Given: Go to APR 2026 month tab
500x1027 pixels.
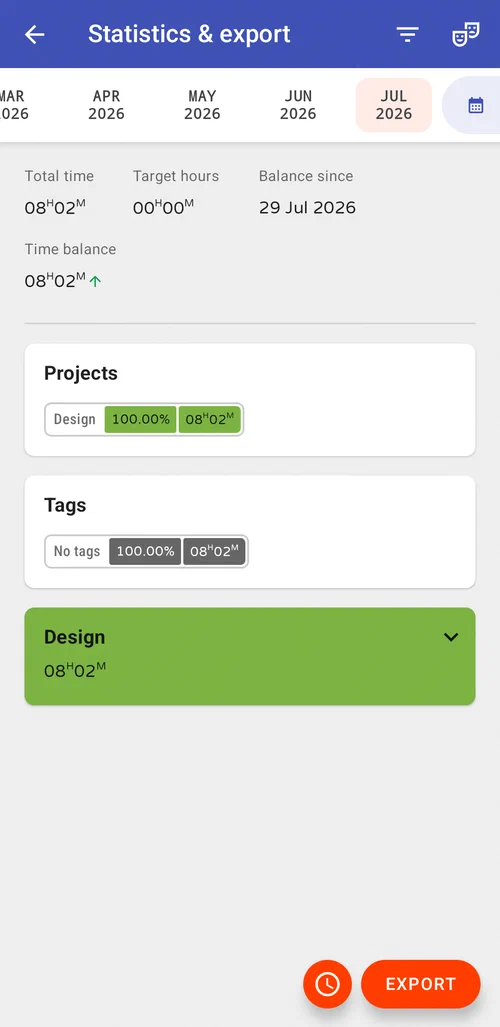Looking at the screenshot, I should (106, 105).
